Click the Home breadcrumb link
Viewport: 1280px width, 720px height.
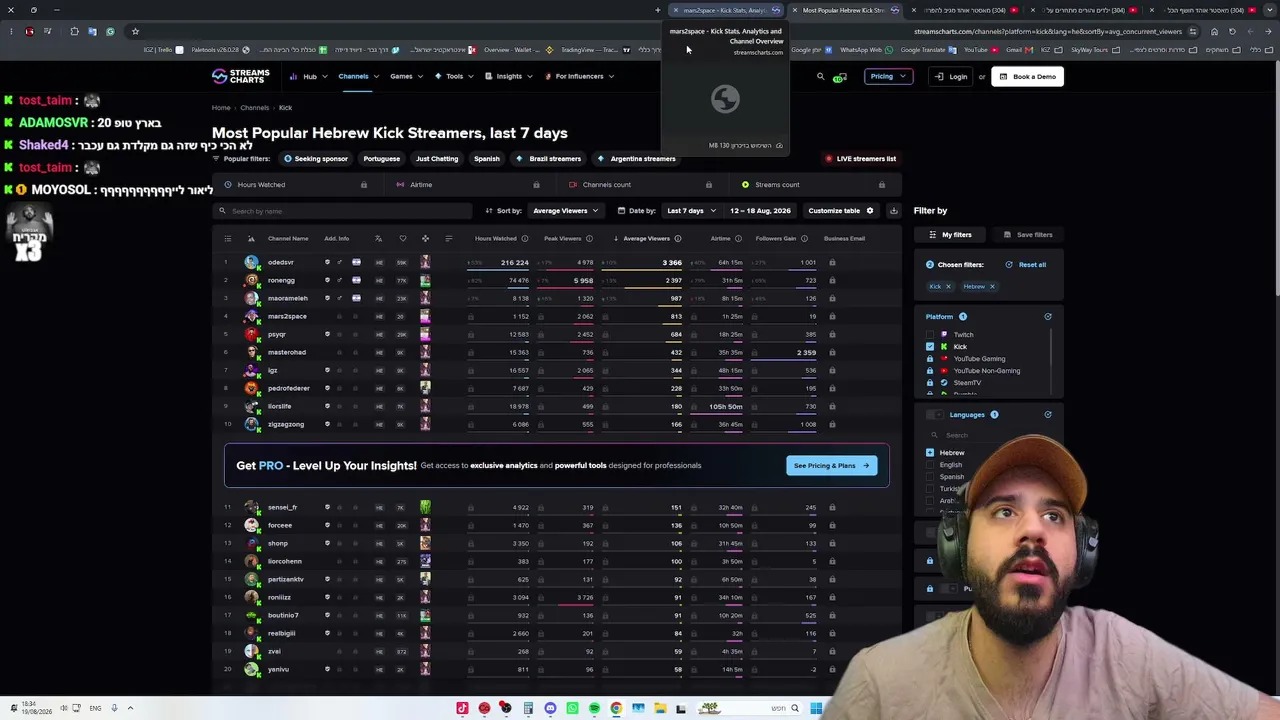click(221, 108)
